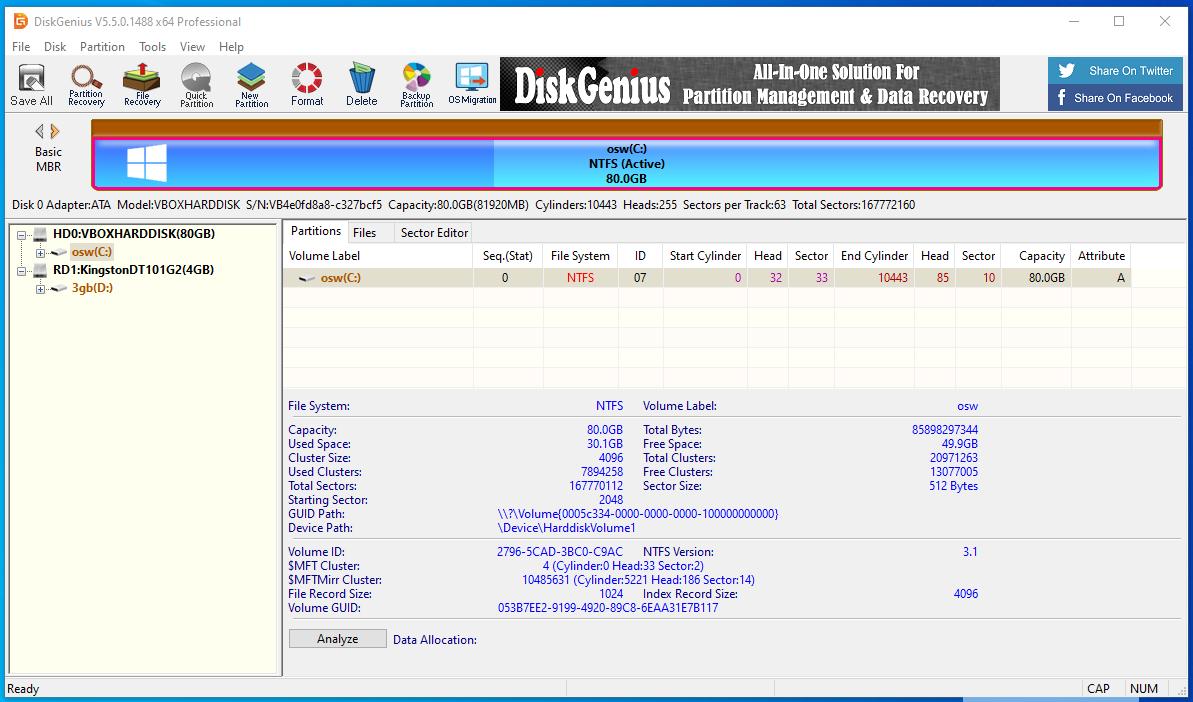Launch the OS Migration tool
The width and height of the screenshot is (1193, 702).
pos(472,84)
